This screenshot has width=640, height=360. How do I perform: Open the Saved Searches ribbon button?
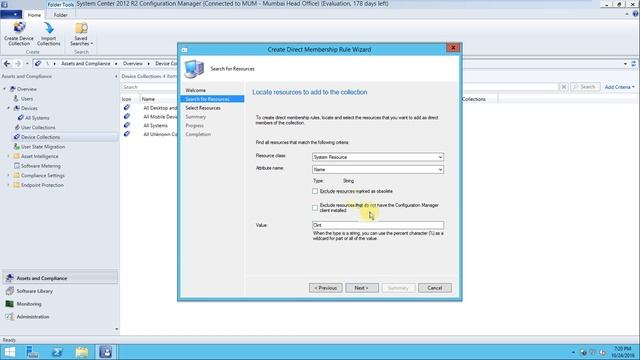(x=81, y=33)
